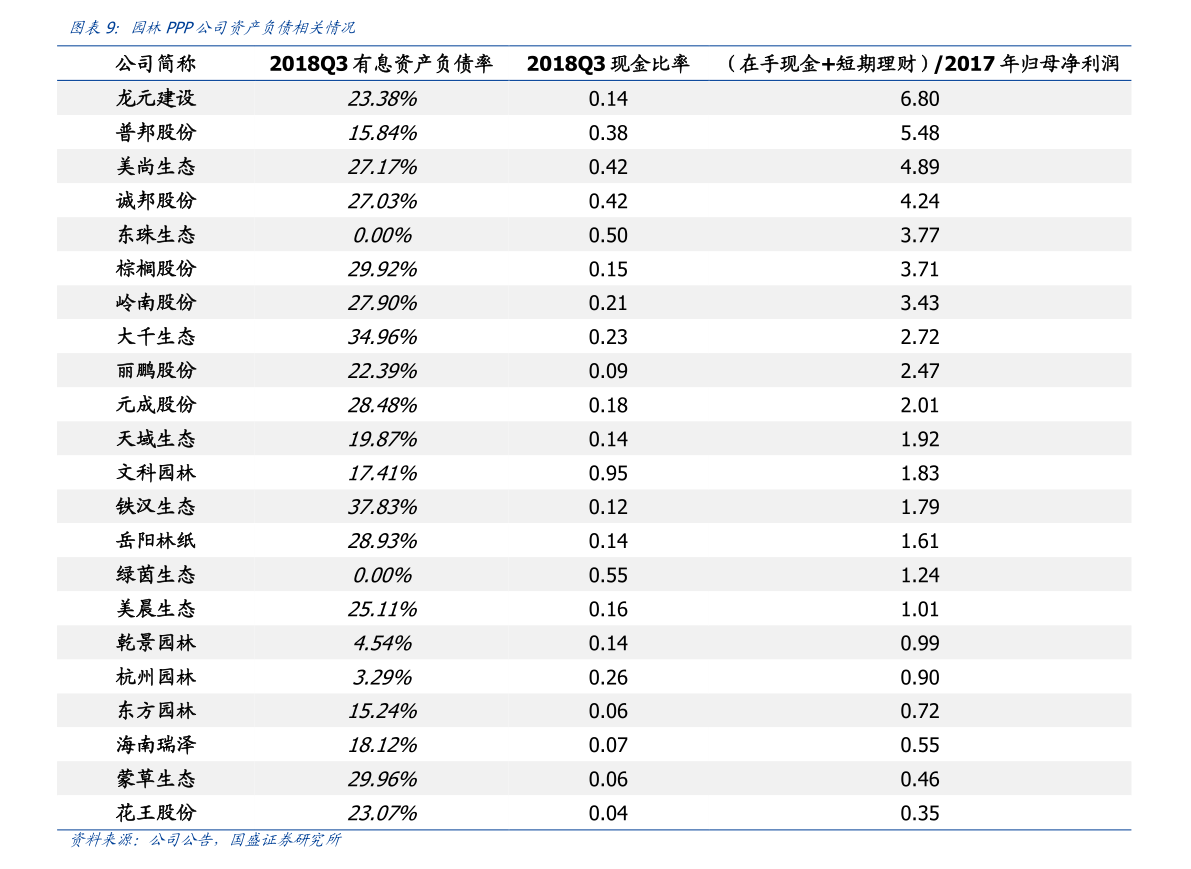Select the value 6.80
Viewport: 1191px width, 869px height.
(x=920, y=99)
